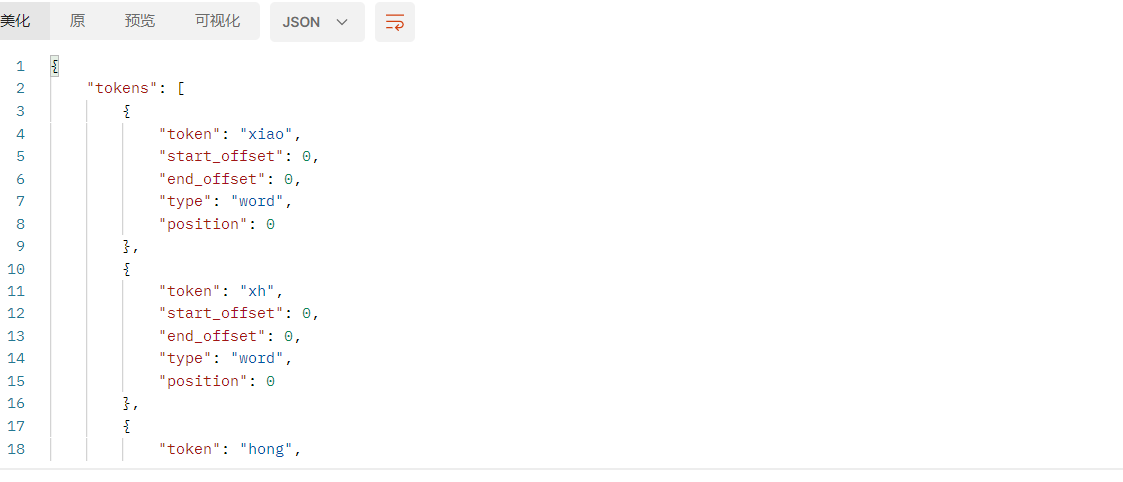Image resolution: width=1123 pixels, height=482 pixels.
Task: Toggle the line wrap icon
Action: click(x=395, y=21)
